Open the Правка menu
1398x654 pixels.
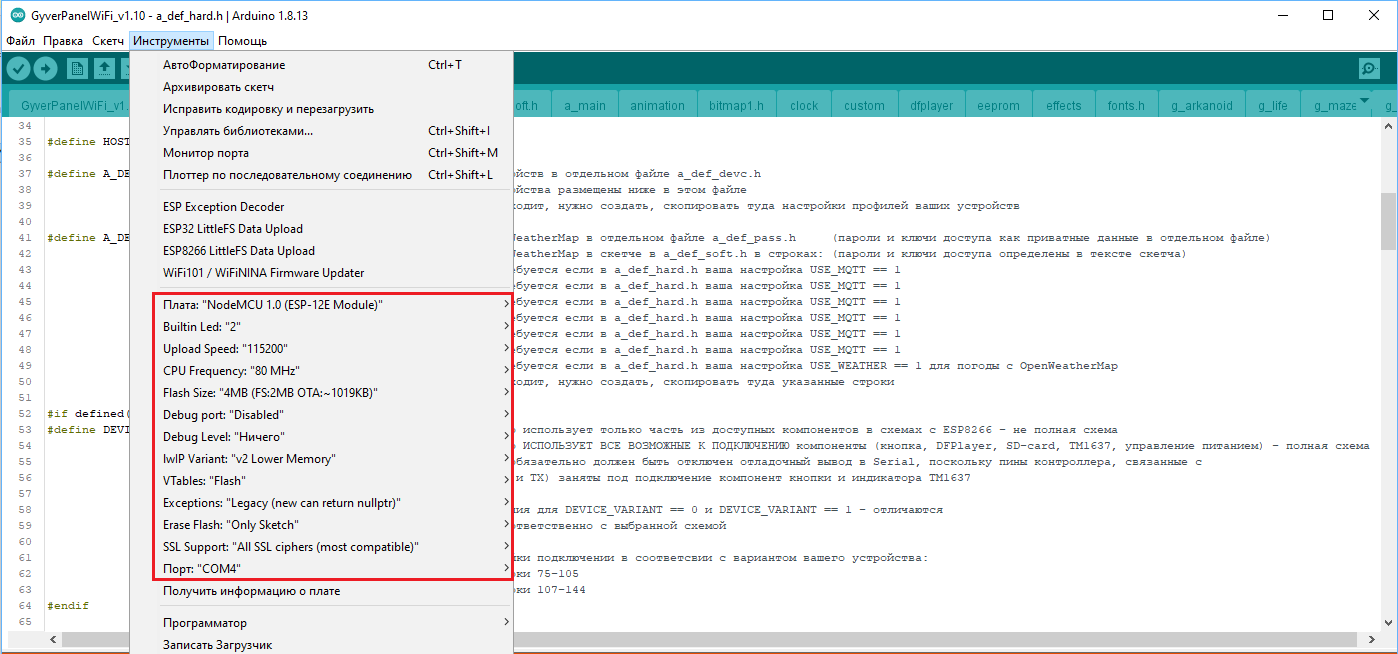coord(63,41)
